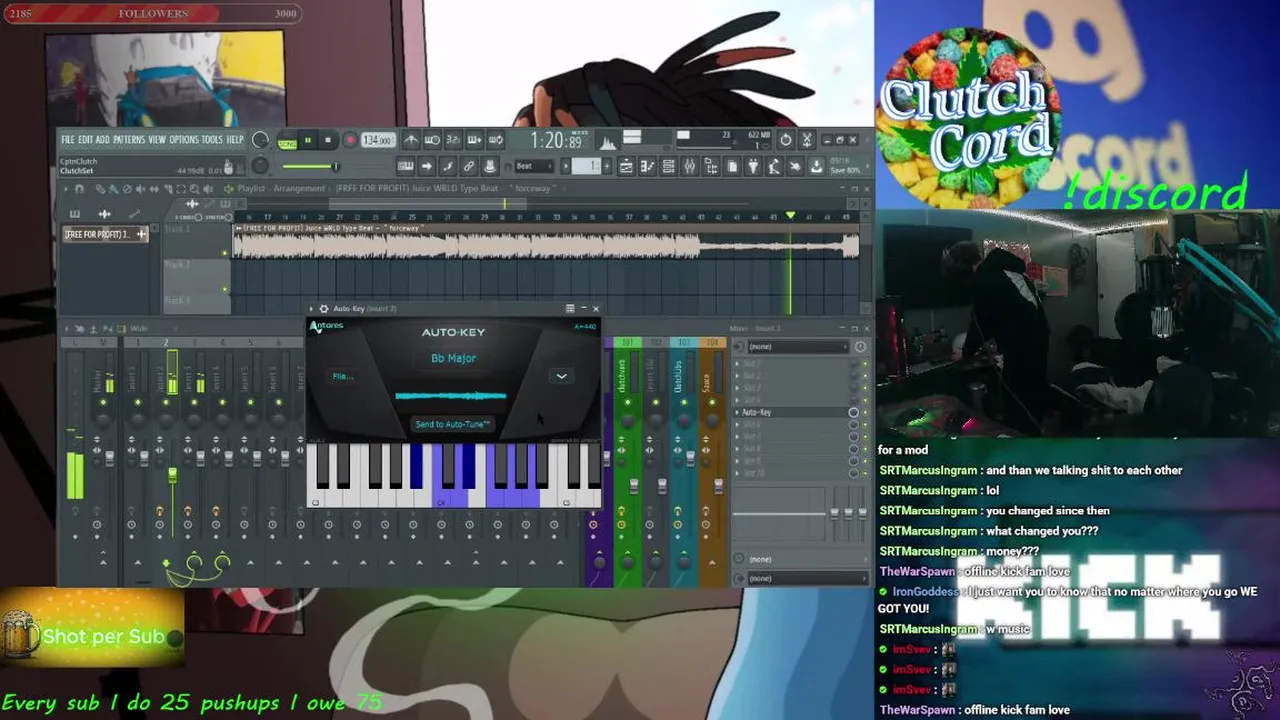Open the HELP menu
This screenshot has height=720, width=1280.
click(x=235, y=140)
